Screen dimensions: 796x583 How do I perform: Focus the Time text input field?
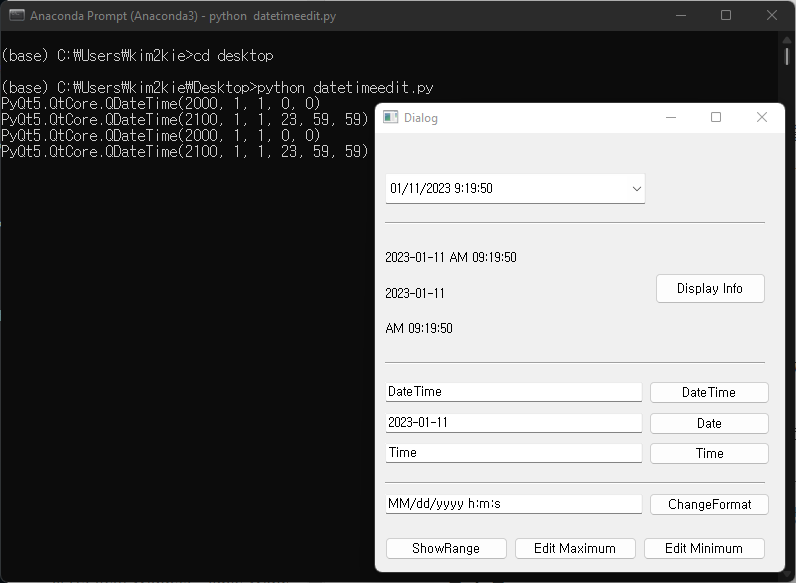click(514, 453)
